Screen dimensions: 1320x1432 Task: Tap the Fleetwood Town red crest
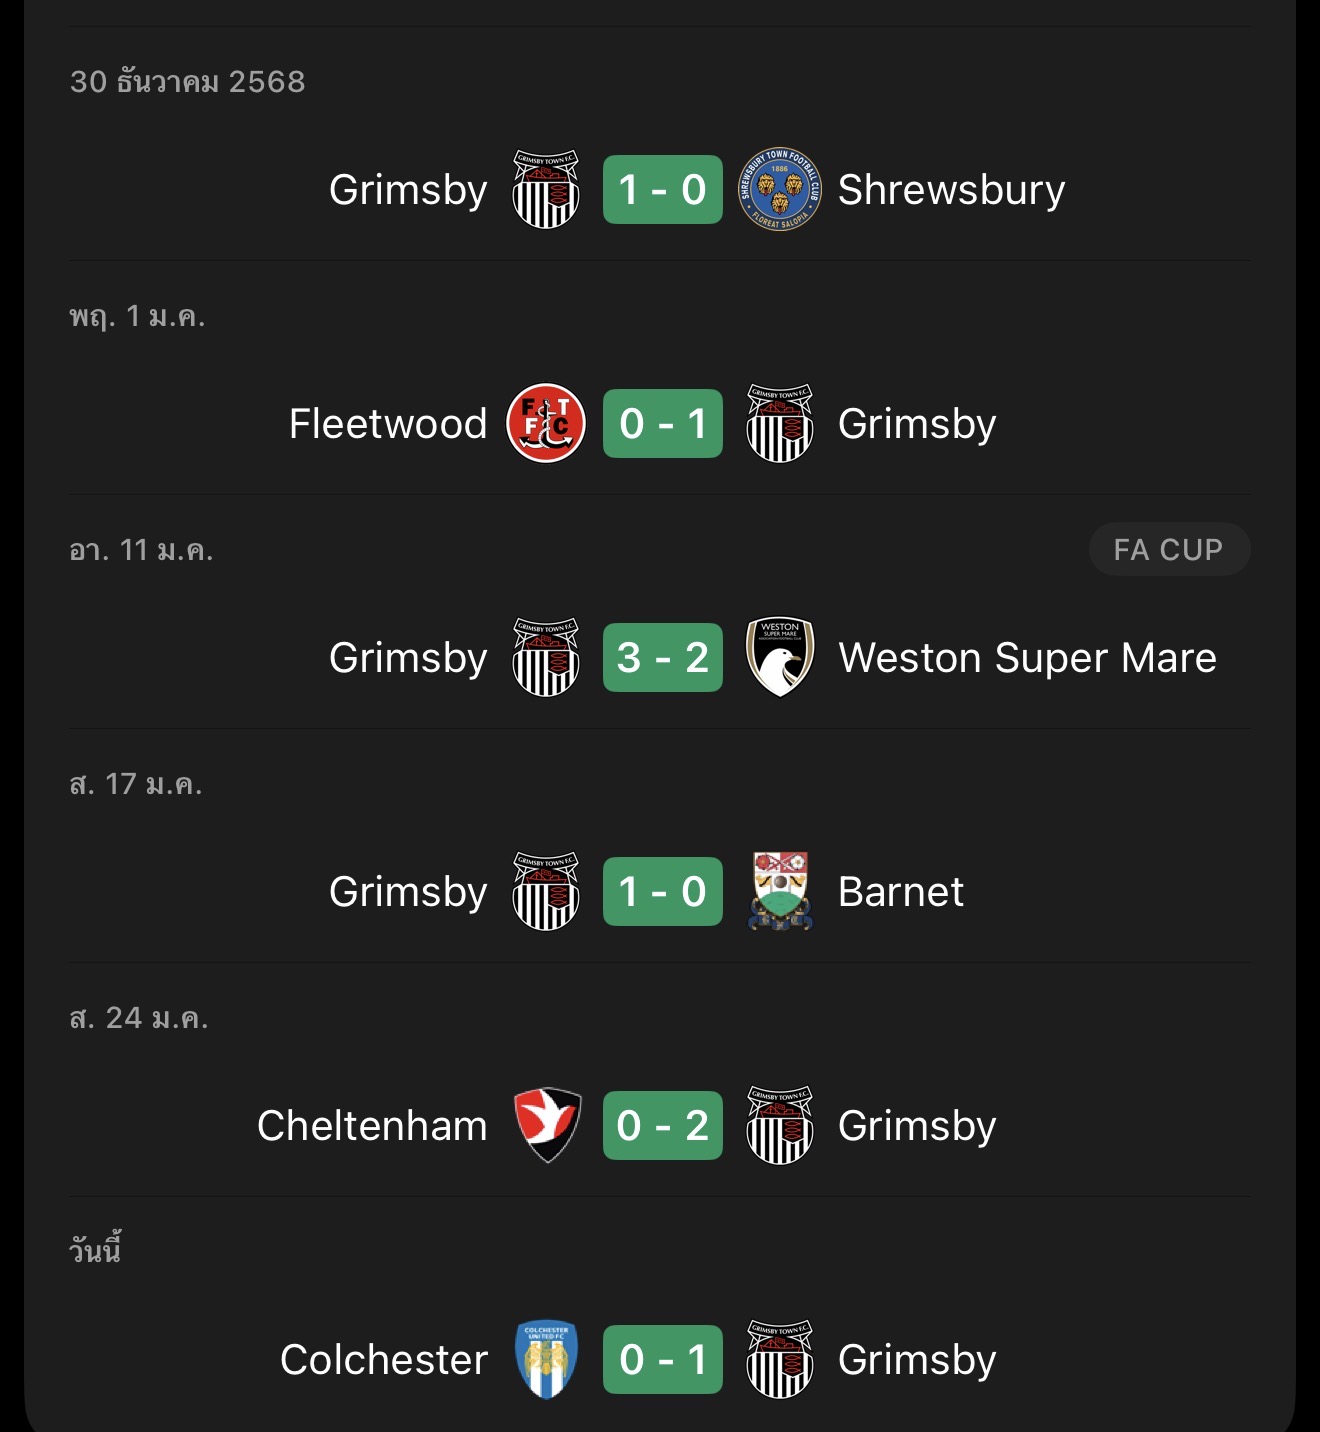pyautogui.click(x=546, y=424)
